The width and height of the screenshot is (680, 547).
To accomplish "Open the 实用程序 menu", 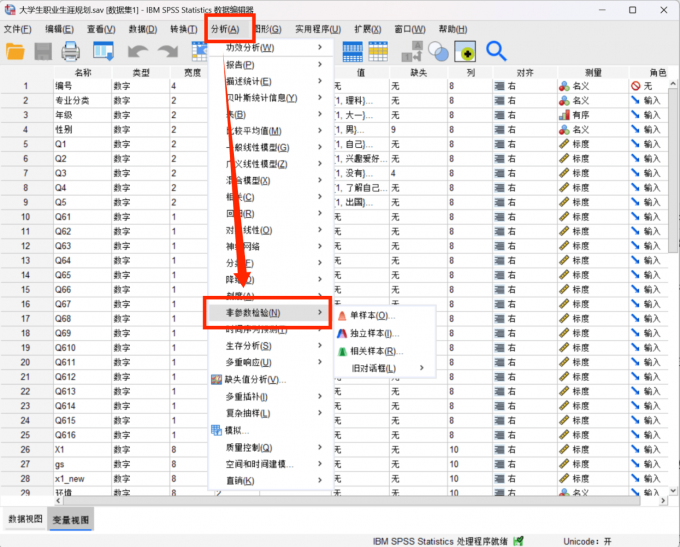I will (318, 29).
